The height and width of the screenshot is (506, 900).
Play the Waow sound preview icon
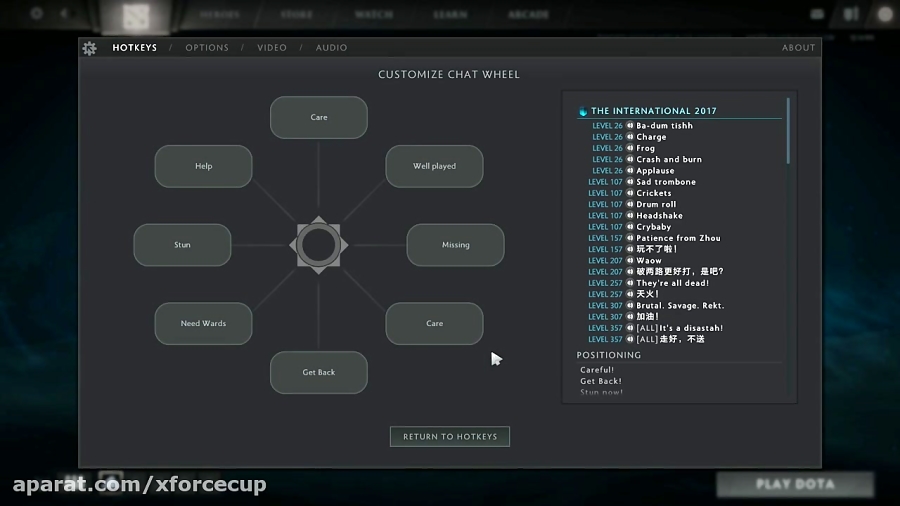click(x=630, y=260)
